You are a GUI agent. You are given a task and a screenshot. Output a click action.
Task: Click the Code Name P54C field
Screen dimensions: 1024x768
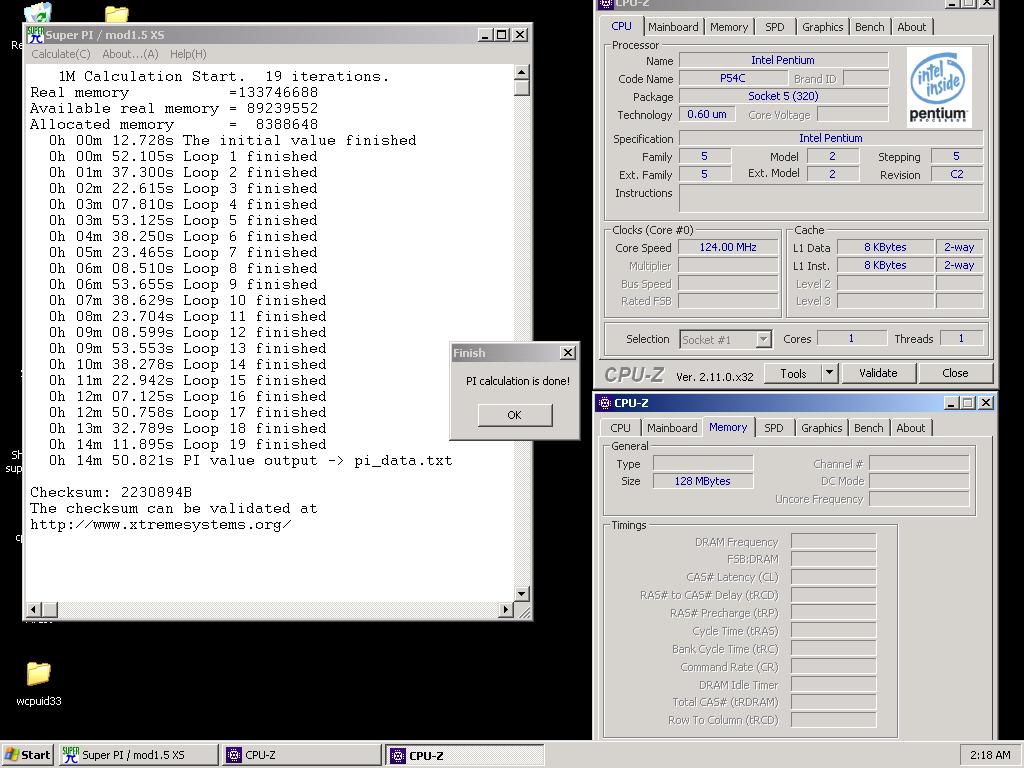click(733, 78)
